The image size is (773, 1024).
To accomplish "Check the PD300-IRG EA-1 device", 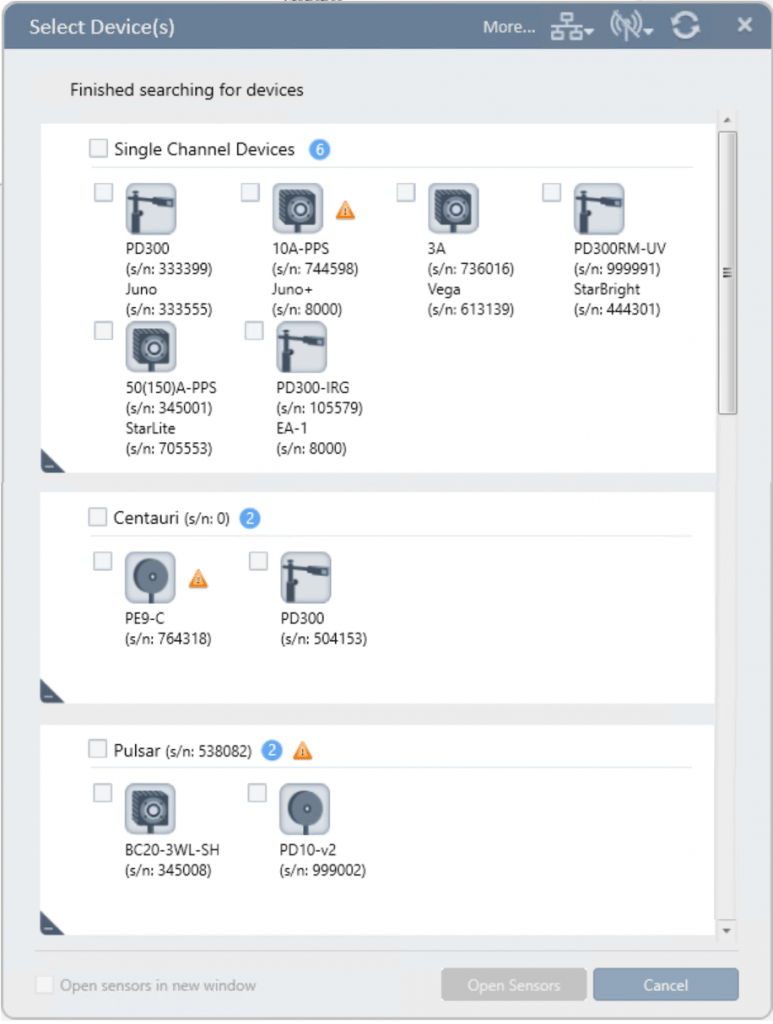I will click(254, 330).
